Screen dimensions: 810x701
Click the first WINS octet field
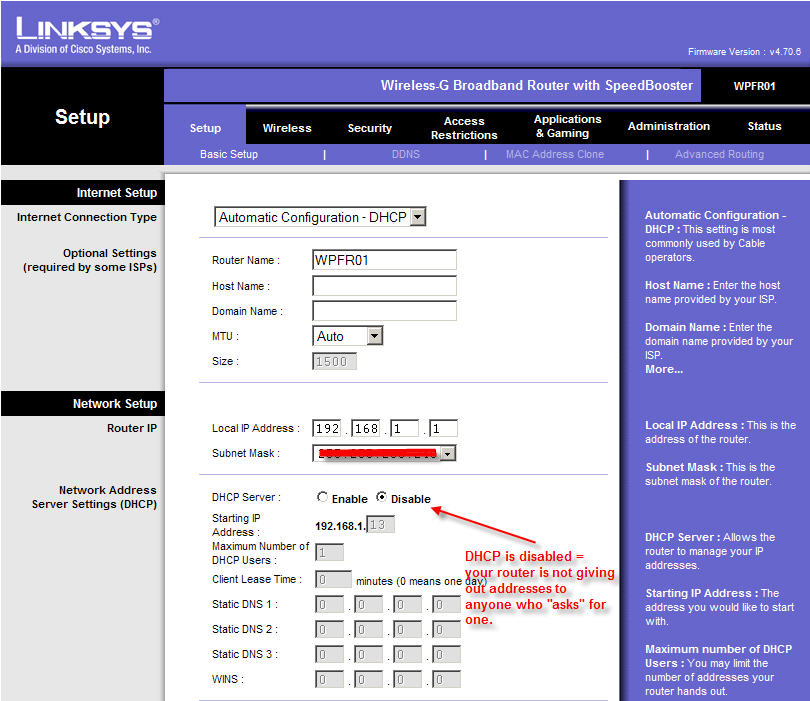330,679
